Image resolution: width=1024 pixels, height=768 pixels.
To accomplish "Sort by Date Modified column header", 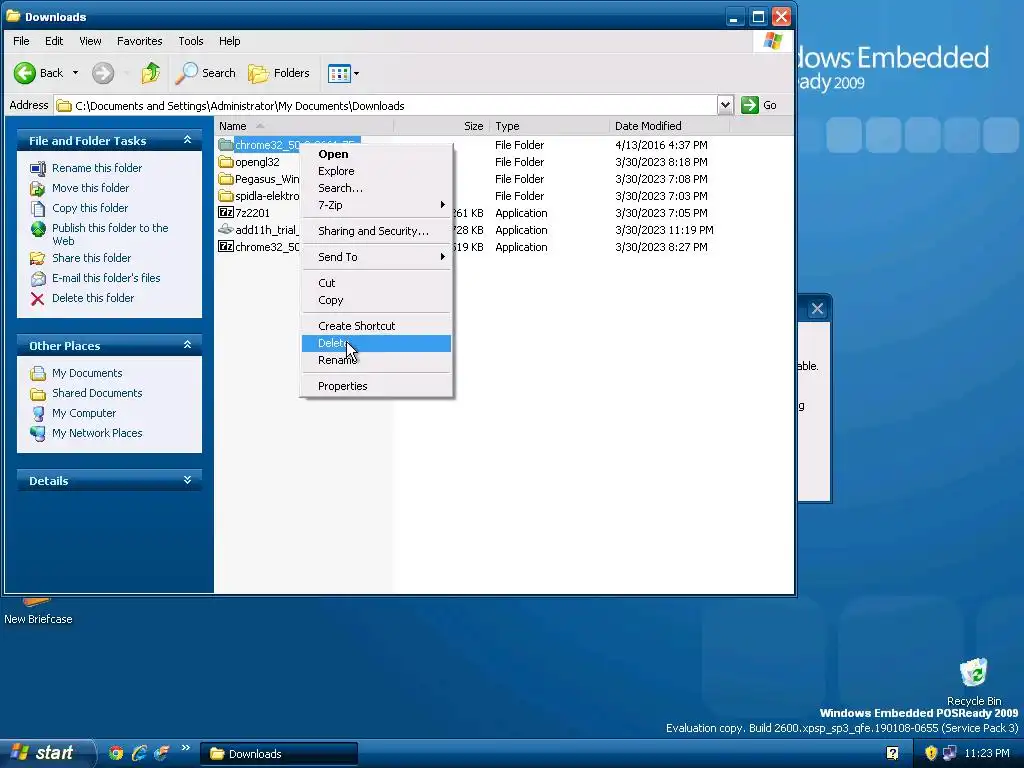I will pos(669,126).
